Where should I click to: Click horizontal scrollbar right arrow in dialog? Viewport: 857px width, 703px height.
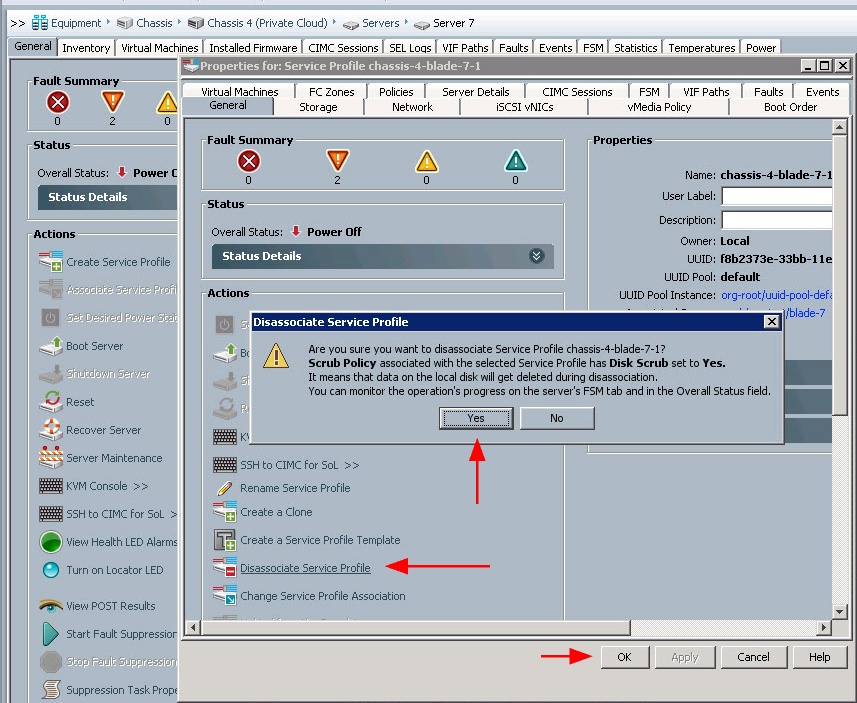(824, 628)
